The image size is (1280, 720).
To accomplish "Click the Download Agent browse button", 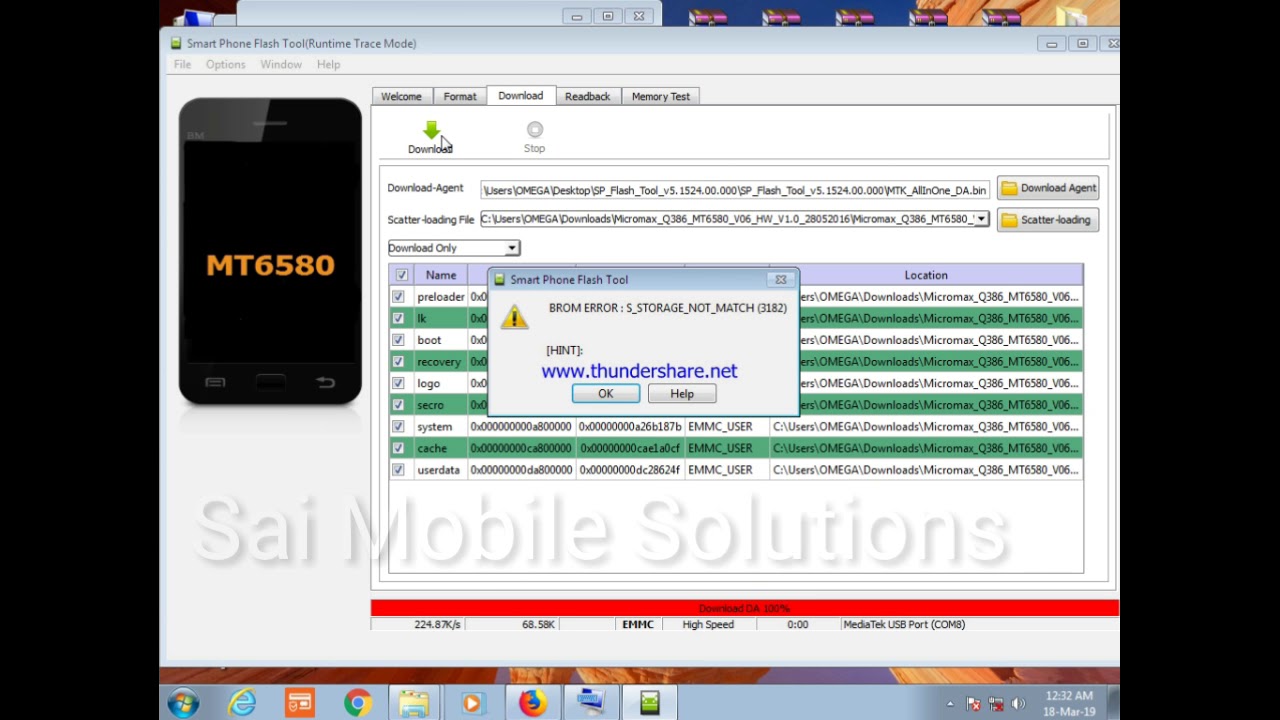I will pos(1048,188).
